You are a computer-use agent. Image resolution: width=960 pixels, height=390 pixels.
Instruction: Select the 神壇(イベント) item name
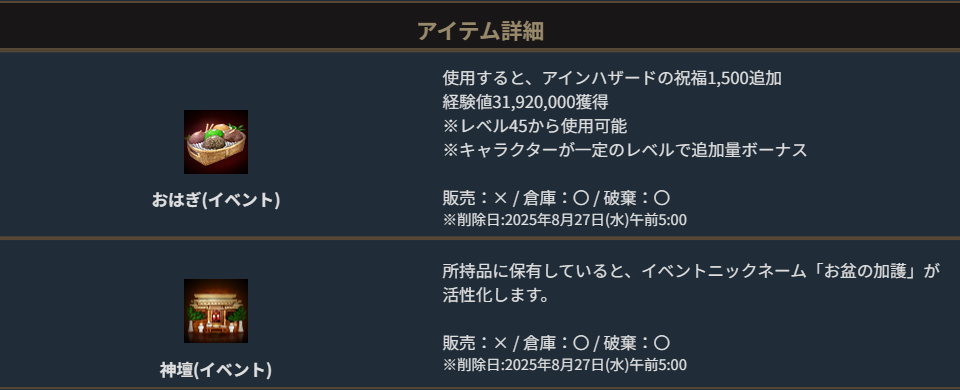point(216,369)
